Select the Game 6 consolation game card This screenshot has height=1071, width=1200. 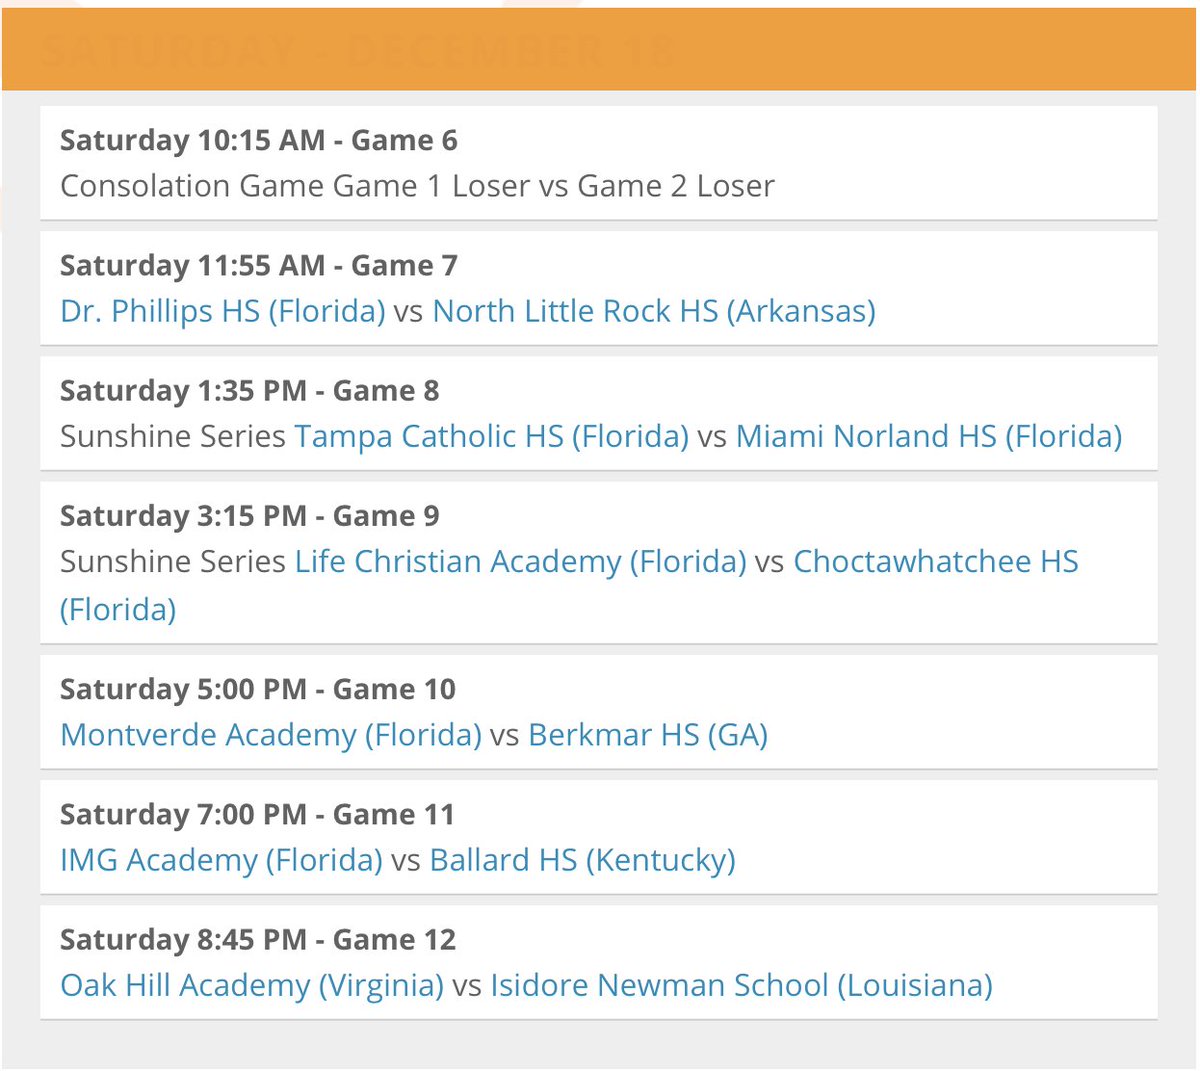(x=599, y=163)
